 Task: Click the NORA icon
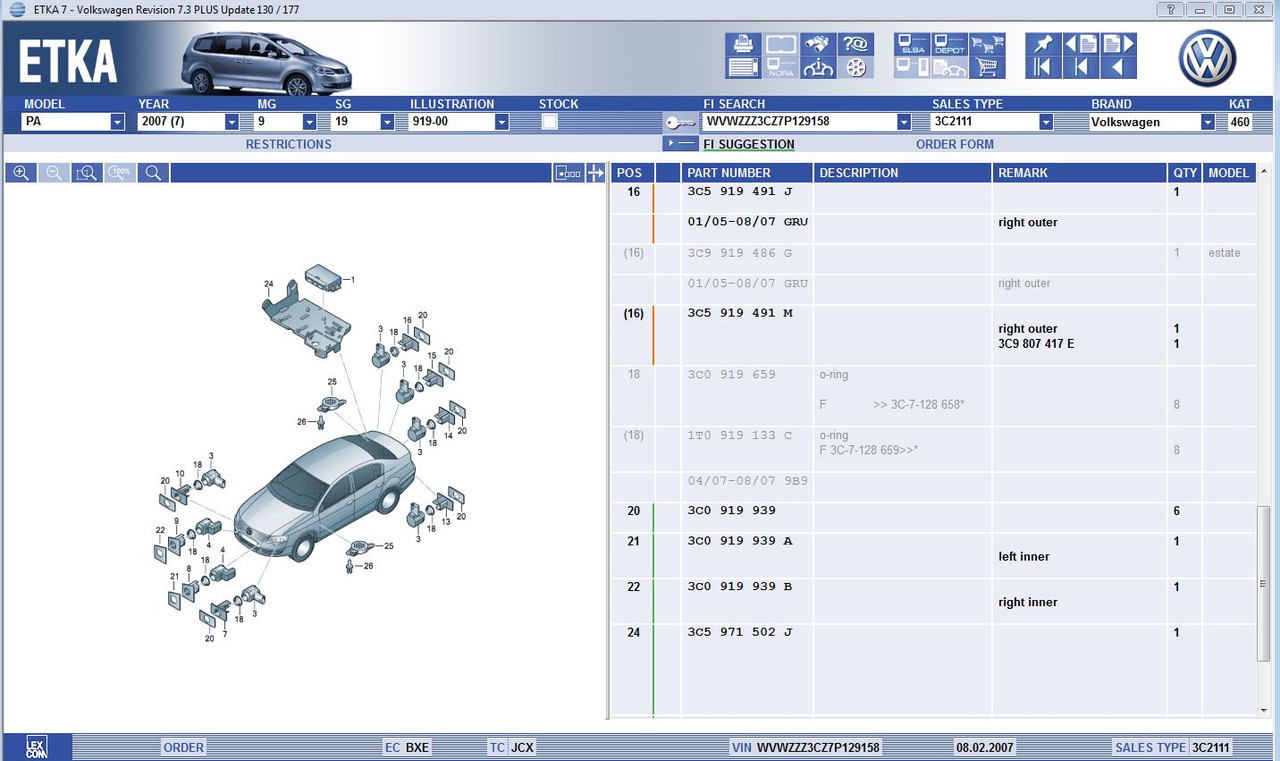[781, 68]
